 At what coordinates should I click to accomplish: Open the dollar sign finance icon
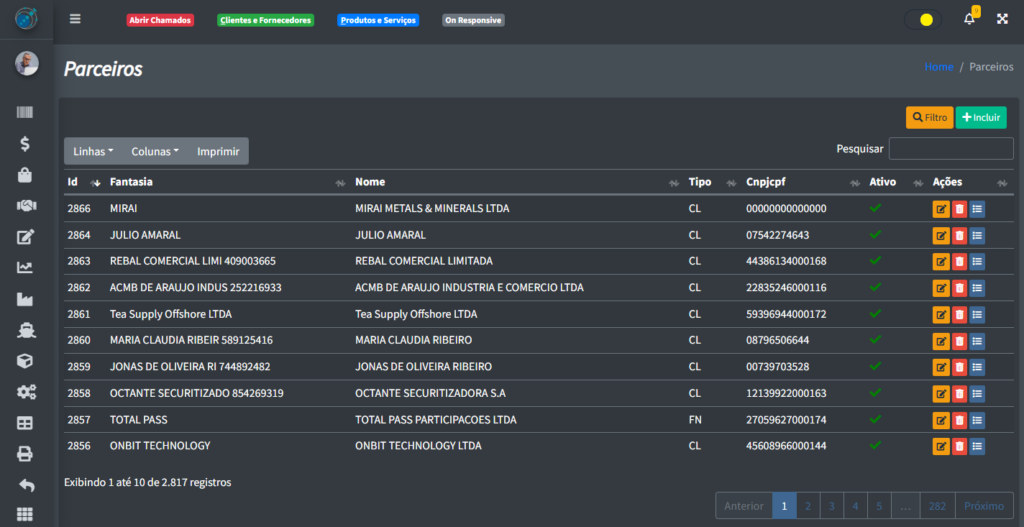[x=25, y=144]
